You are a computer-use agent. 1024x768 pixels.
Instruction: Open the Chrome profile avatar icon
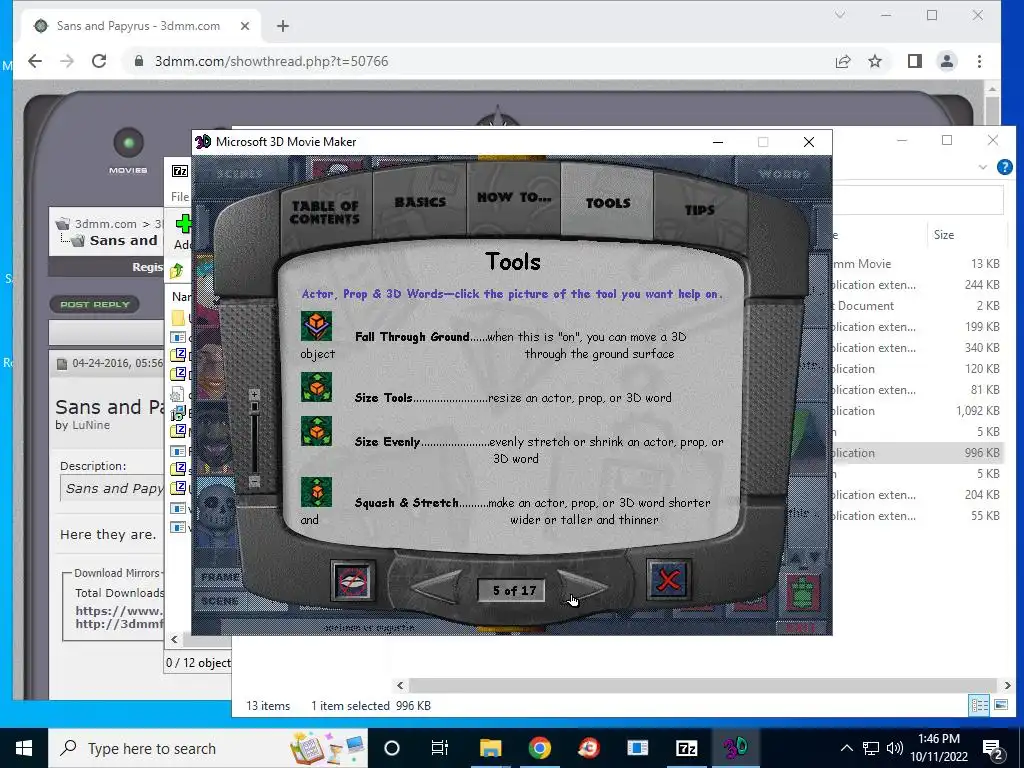pos(947,61)
